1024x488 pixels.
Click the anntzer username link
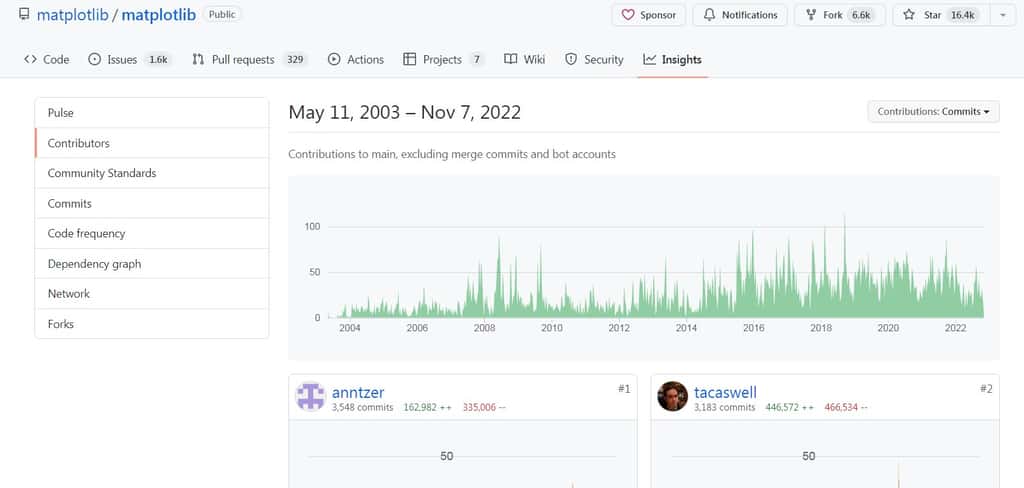[358, 392]
